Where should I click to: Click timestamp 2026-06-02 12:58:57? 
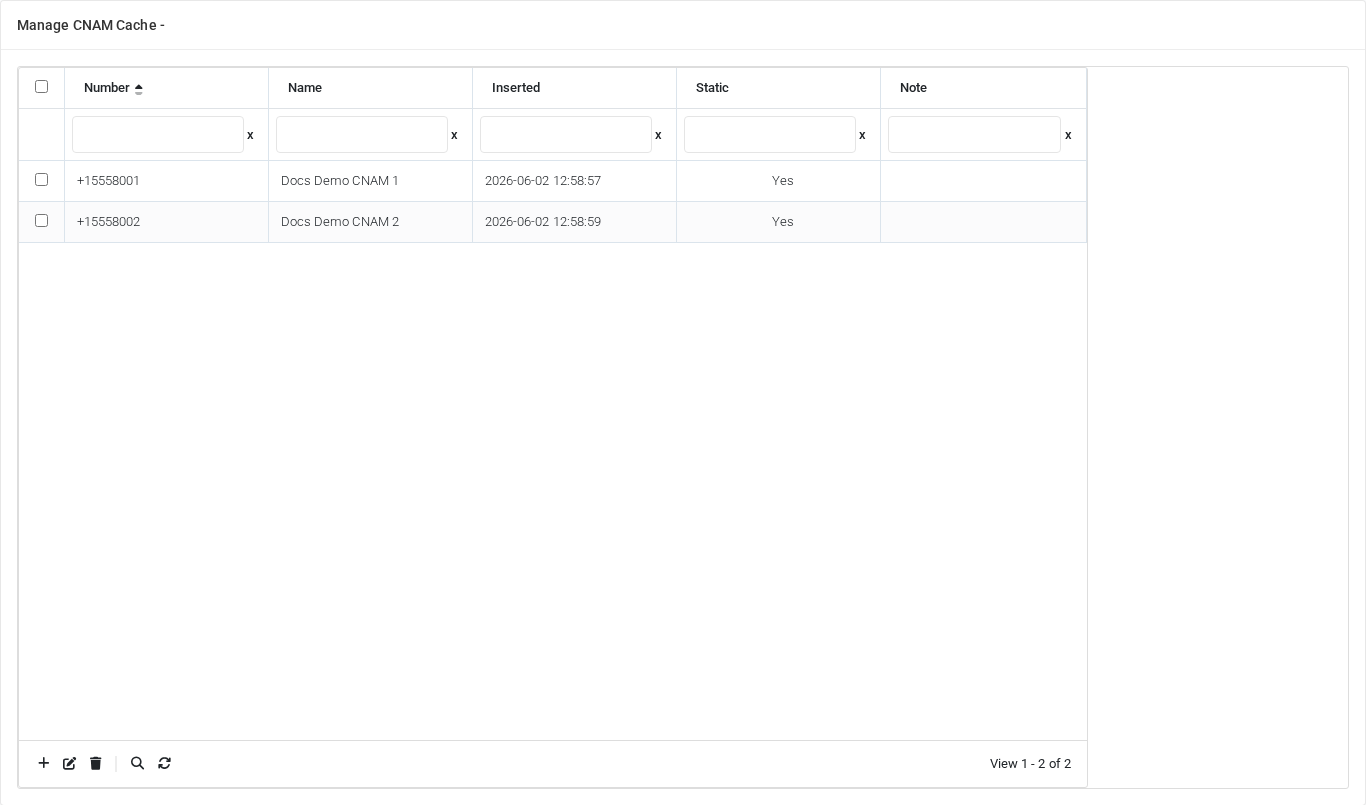coord(543,181)
